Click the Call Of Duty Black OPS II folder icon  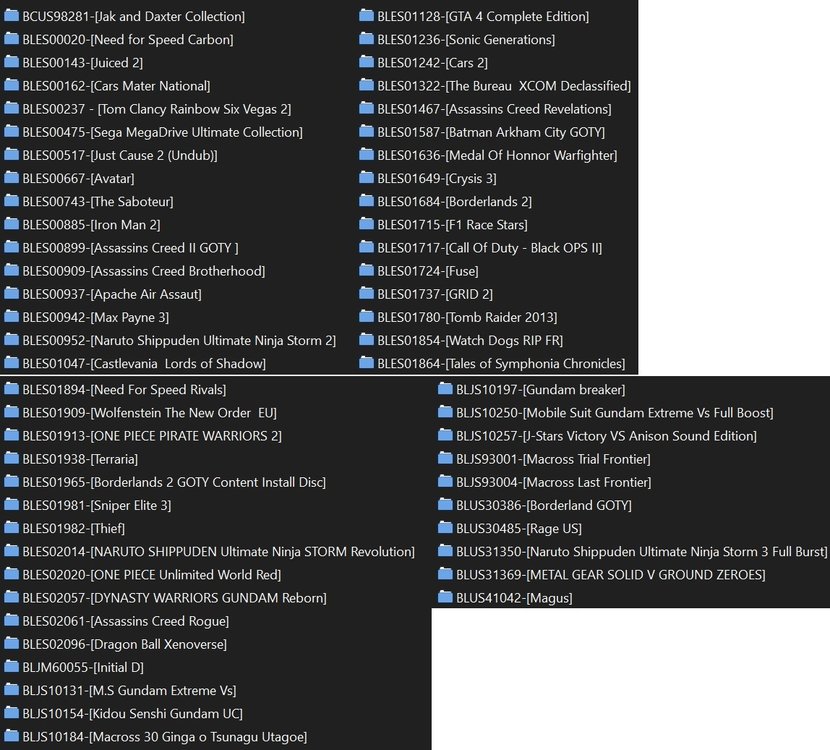[366, 248]
